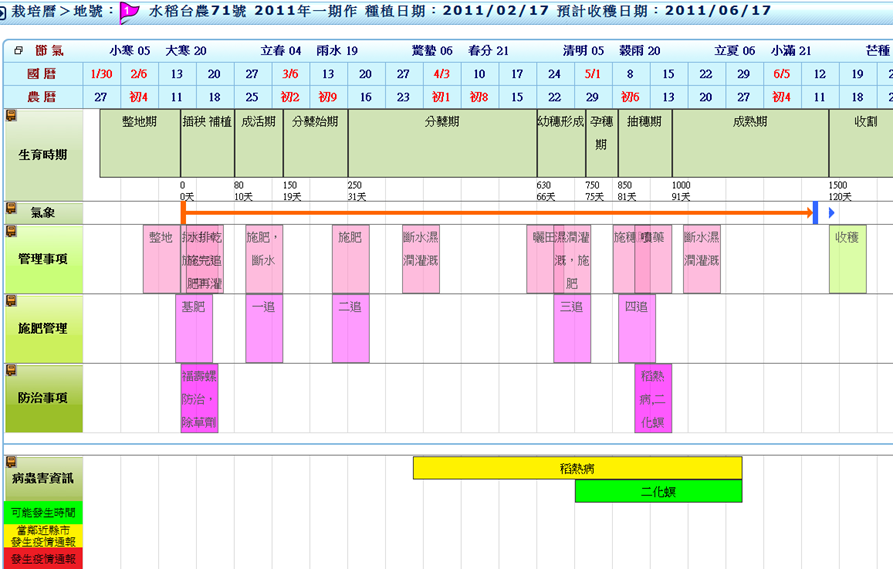Click the red 3/6 date cell
This screenshot has height=569, width=895.
290,74
